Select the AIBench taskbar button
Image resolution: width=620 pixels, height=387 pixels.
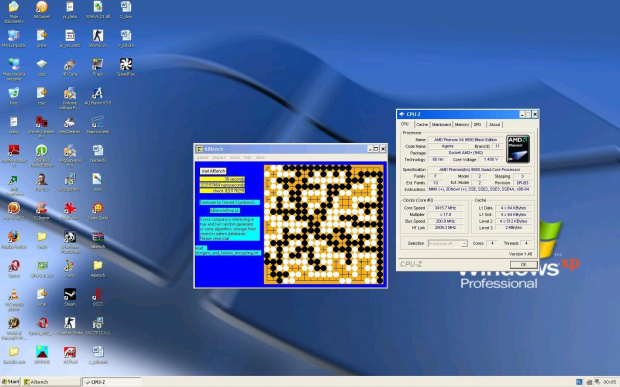coord(51,382)
